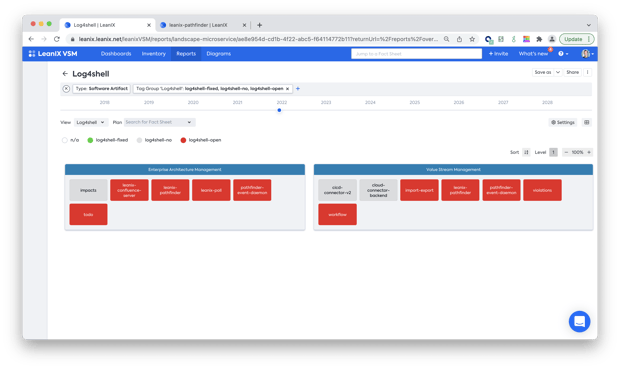Open the browser Extensions puzzle icon

pyautogui.click(x=539, y=39)
